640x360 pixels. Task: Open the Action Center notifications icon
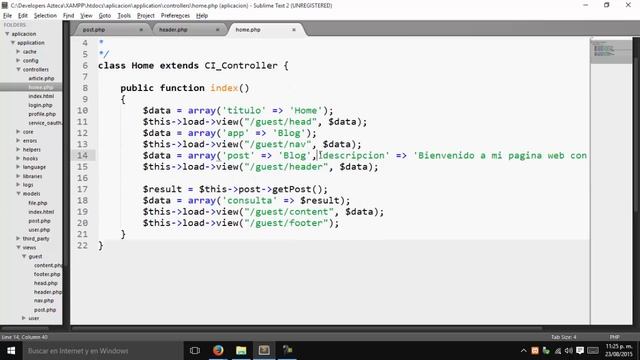[580, 351]
